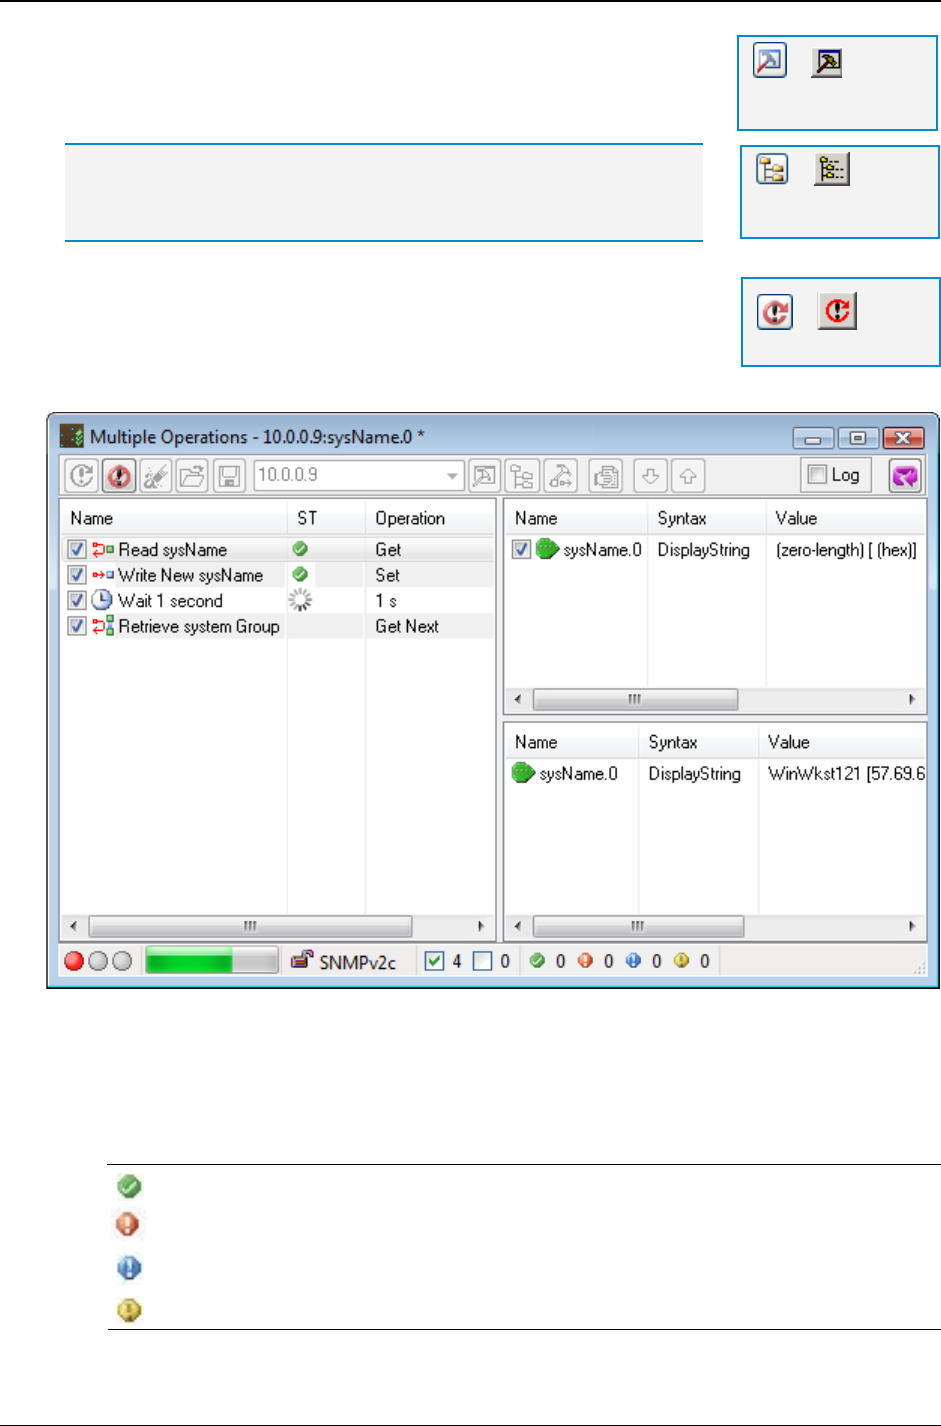Viewport: 941px width, 1426px height.
Task: Click the blue info counter icon in status bar
Action: tap(633, 961)
